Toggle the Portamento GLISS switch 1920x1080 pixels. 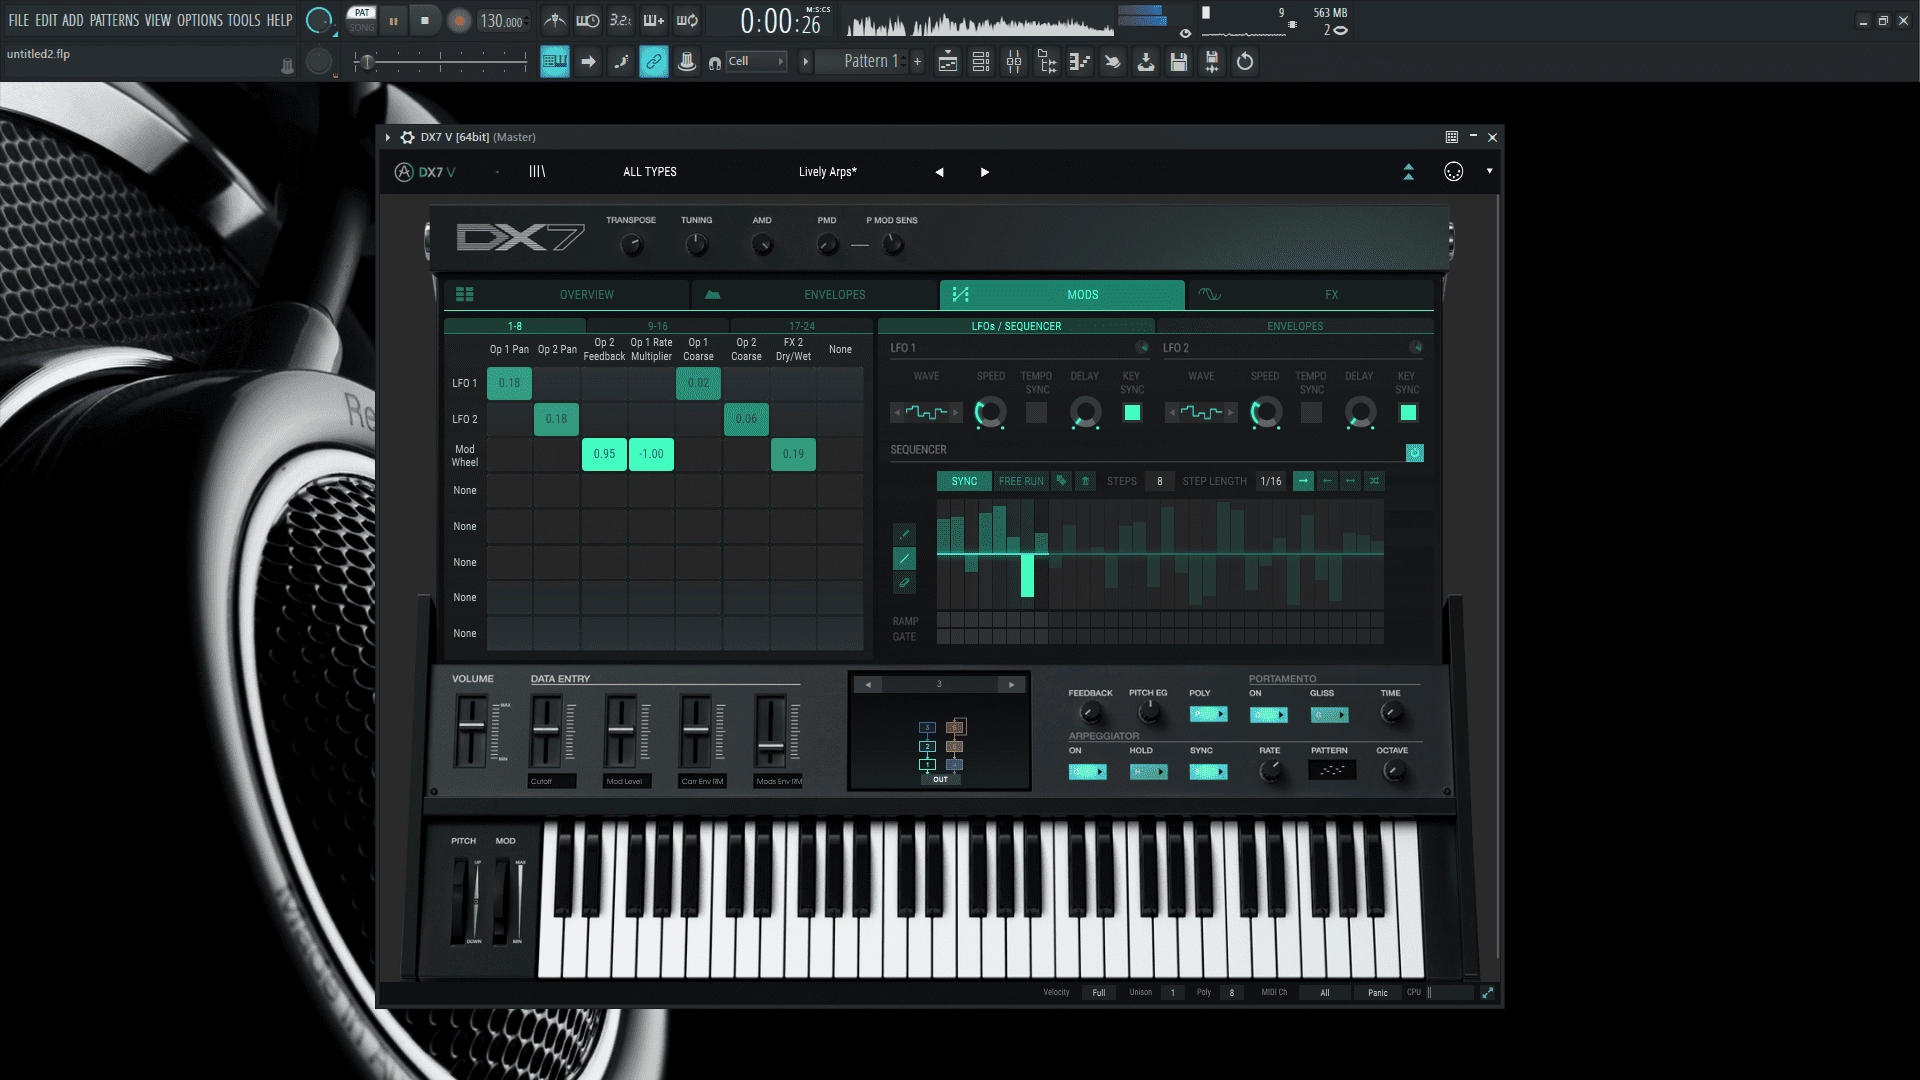[x=1329, y=715]
